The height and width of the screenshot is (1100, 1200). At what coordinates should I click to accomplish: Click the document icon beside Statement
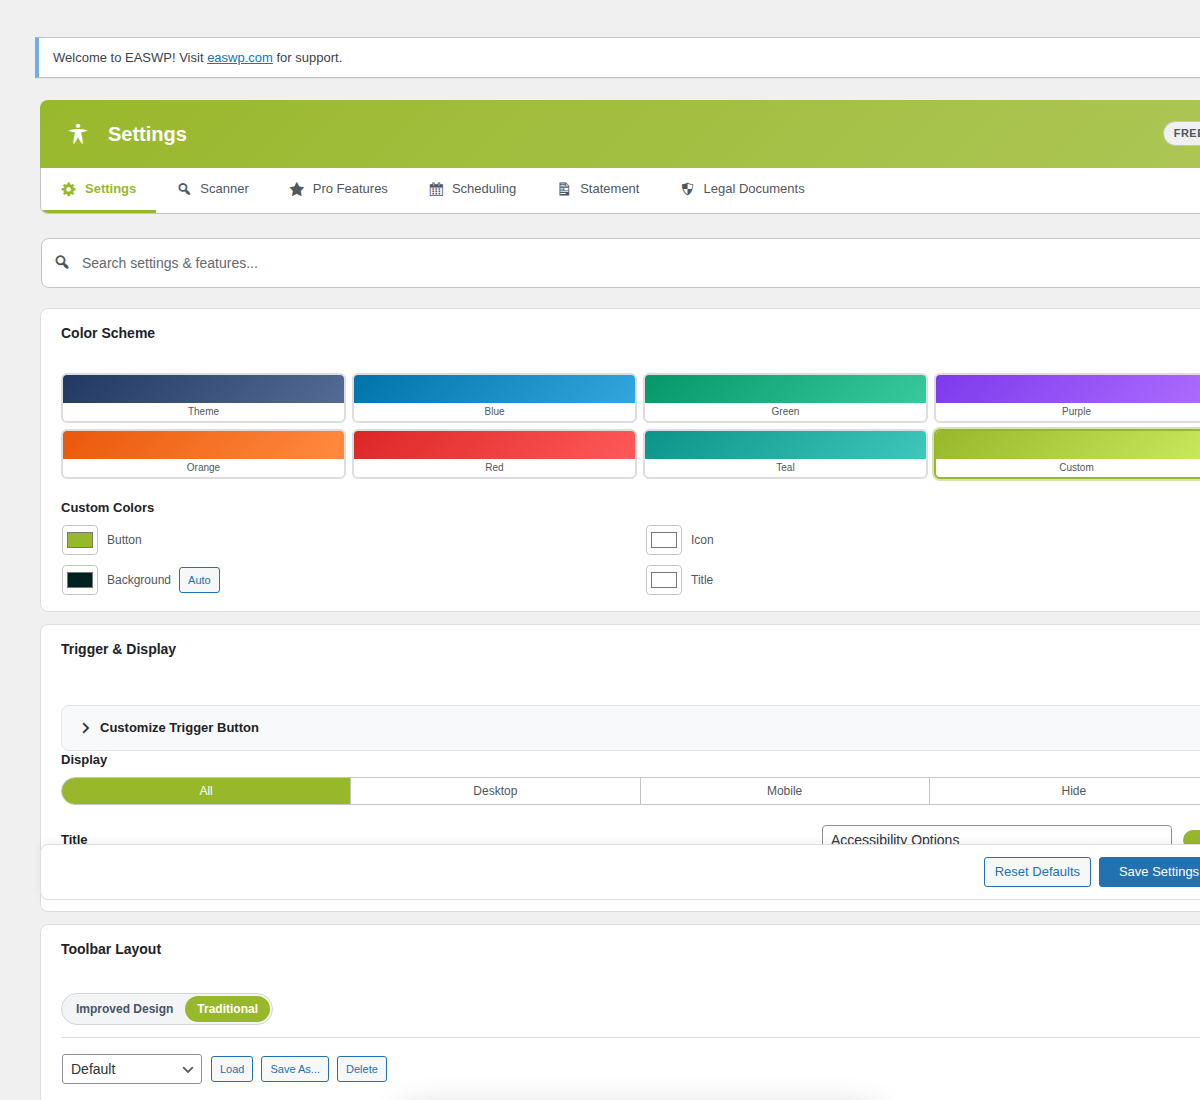tap(562, 188)
